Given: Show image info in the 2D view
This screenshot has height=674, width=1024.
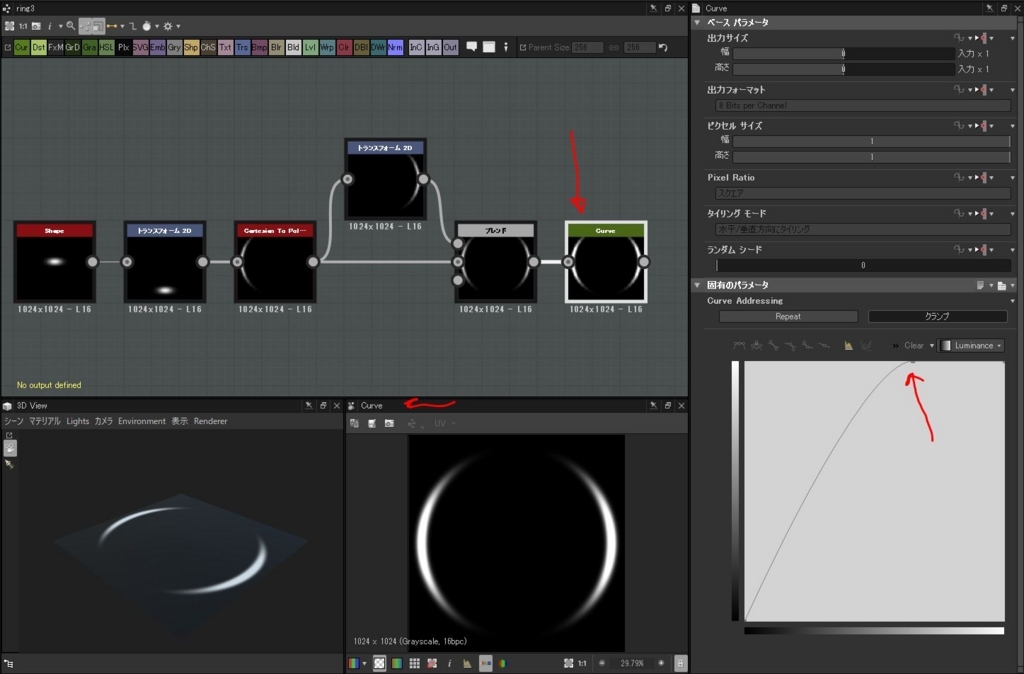Looking at the screenshot, I should click(x=449, y=663).
